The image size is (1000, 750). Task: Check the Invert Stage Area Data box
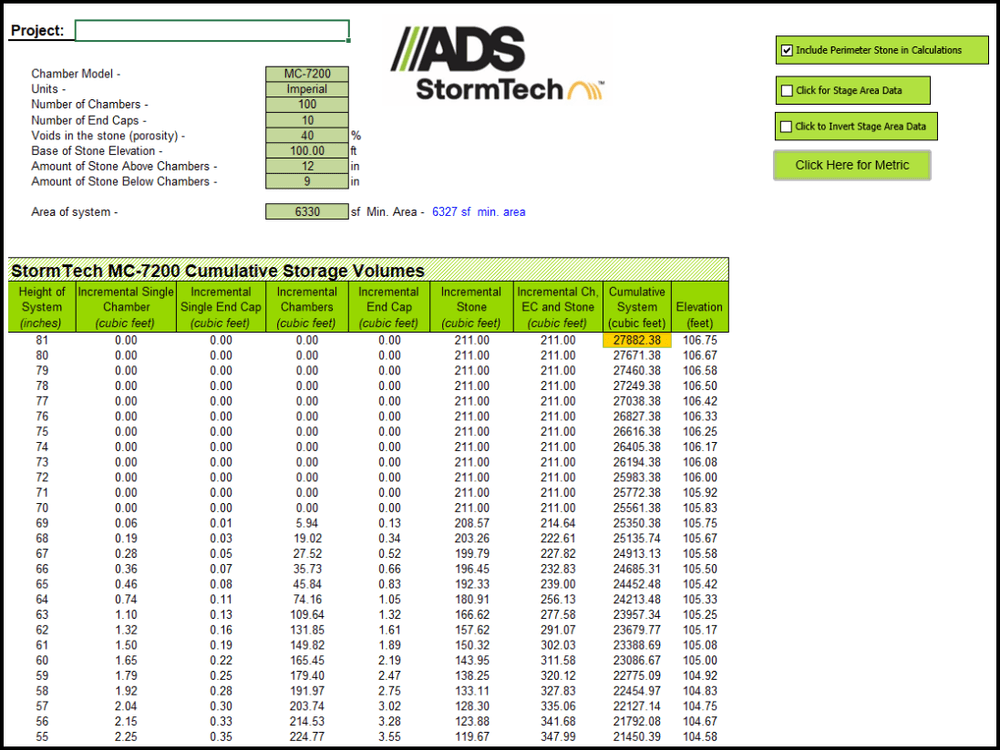(788, 127)
